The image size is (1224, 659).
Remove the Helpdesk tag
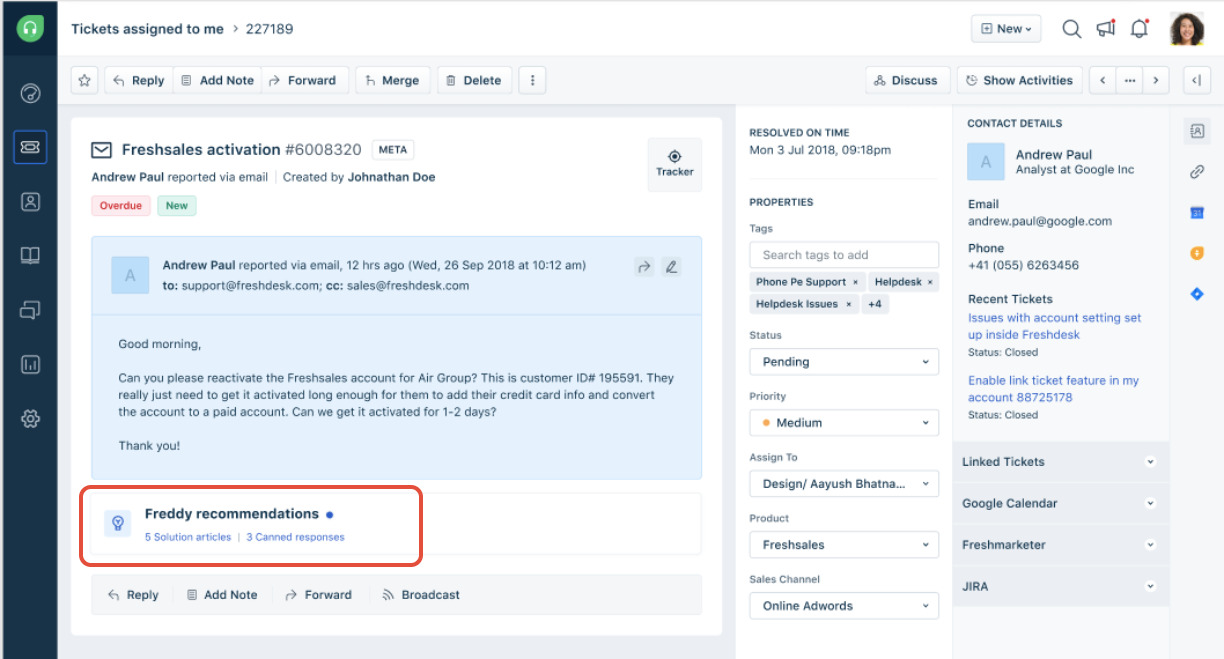pos(930,283)
